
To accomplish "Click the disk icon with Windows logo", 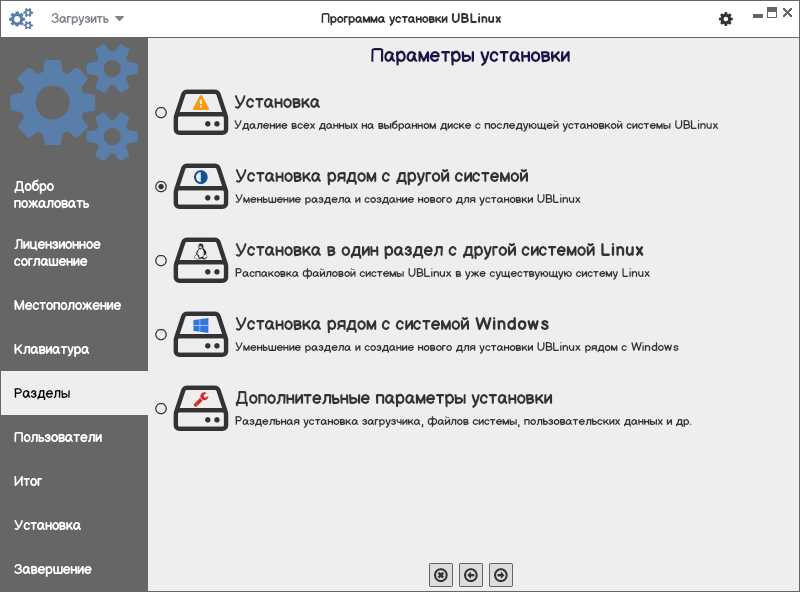I will point(201,334).
